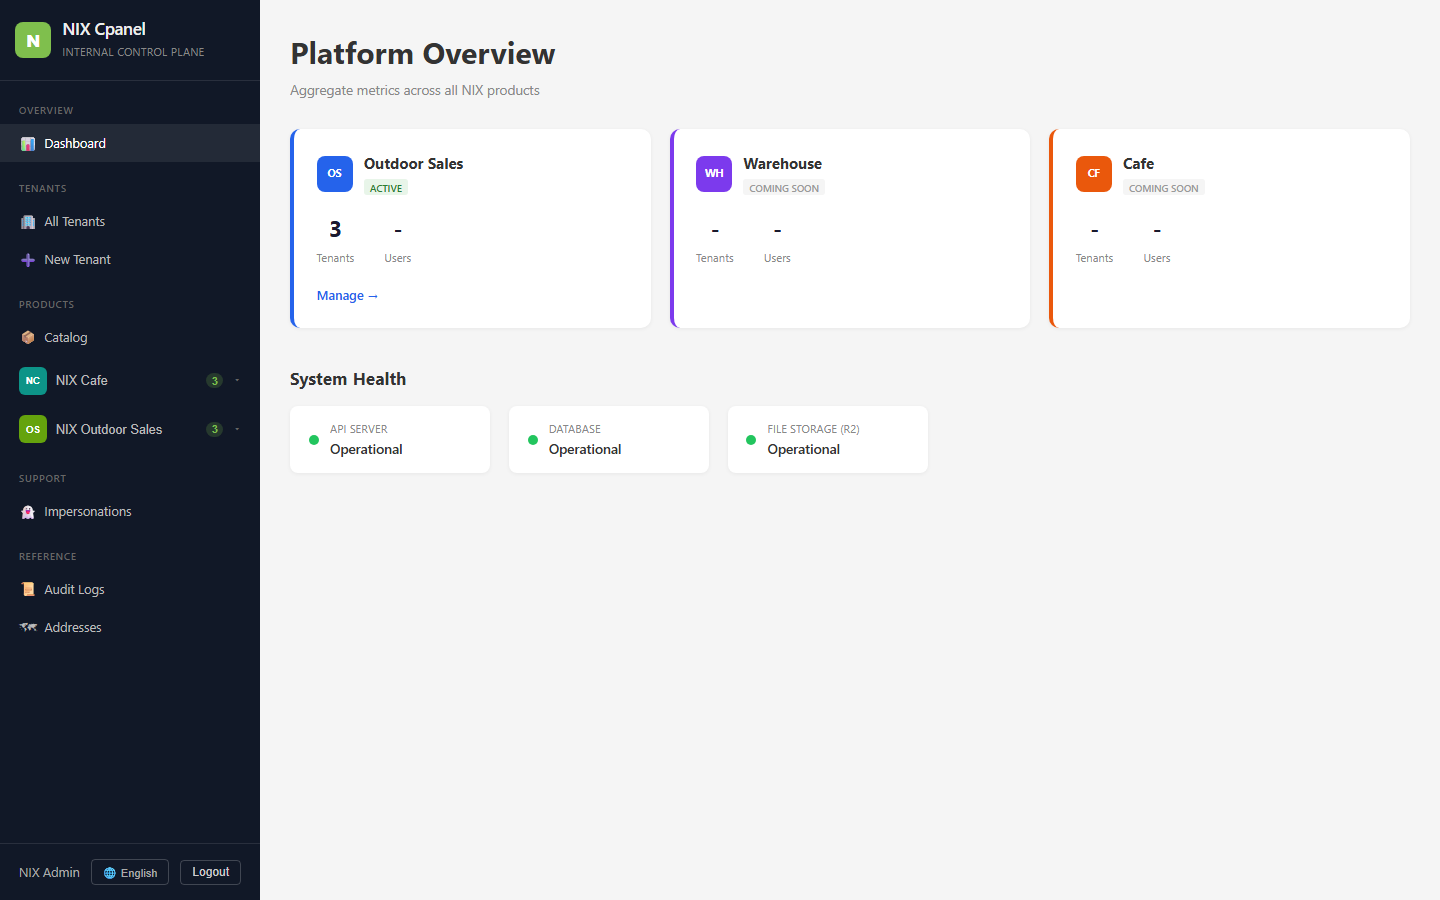Click the FILE STORAGE (R2) label
Image resolution: width=1440 pixels, height=900 pixels.
pyautogui.click(x=813, y=430)
